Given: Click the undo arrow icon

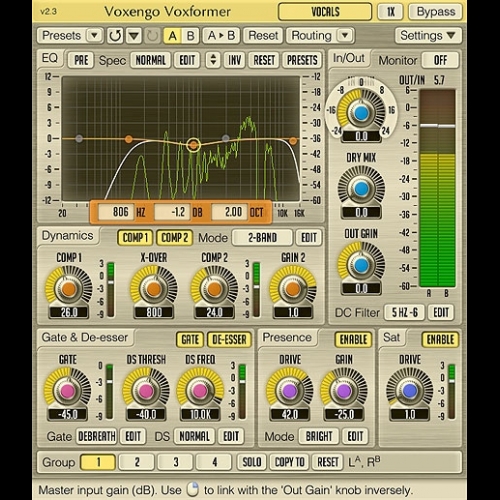Looking at the screenshot, I should click(x=115, y=36).
